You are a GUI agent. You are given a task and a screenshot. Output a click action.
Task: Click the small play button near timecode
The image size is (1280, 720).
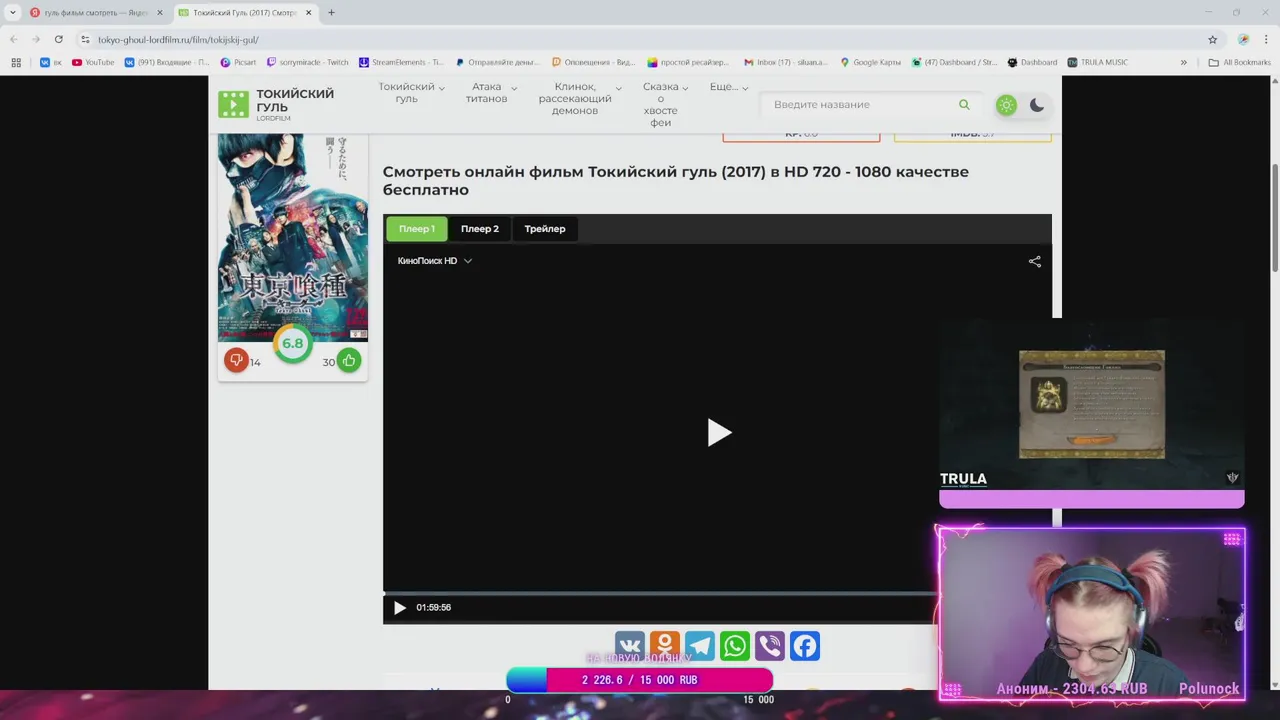[399, 608]
